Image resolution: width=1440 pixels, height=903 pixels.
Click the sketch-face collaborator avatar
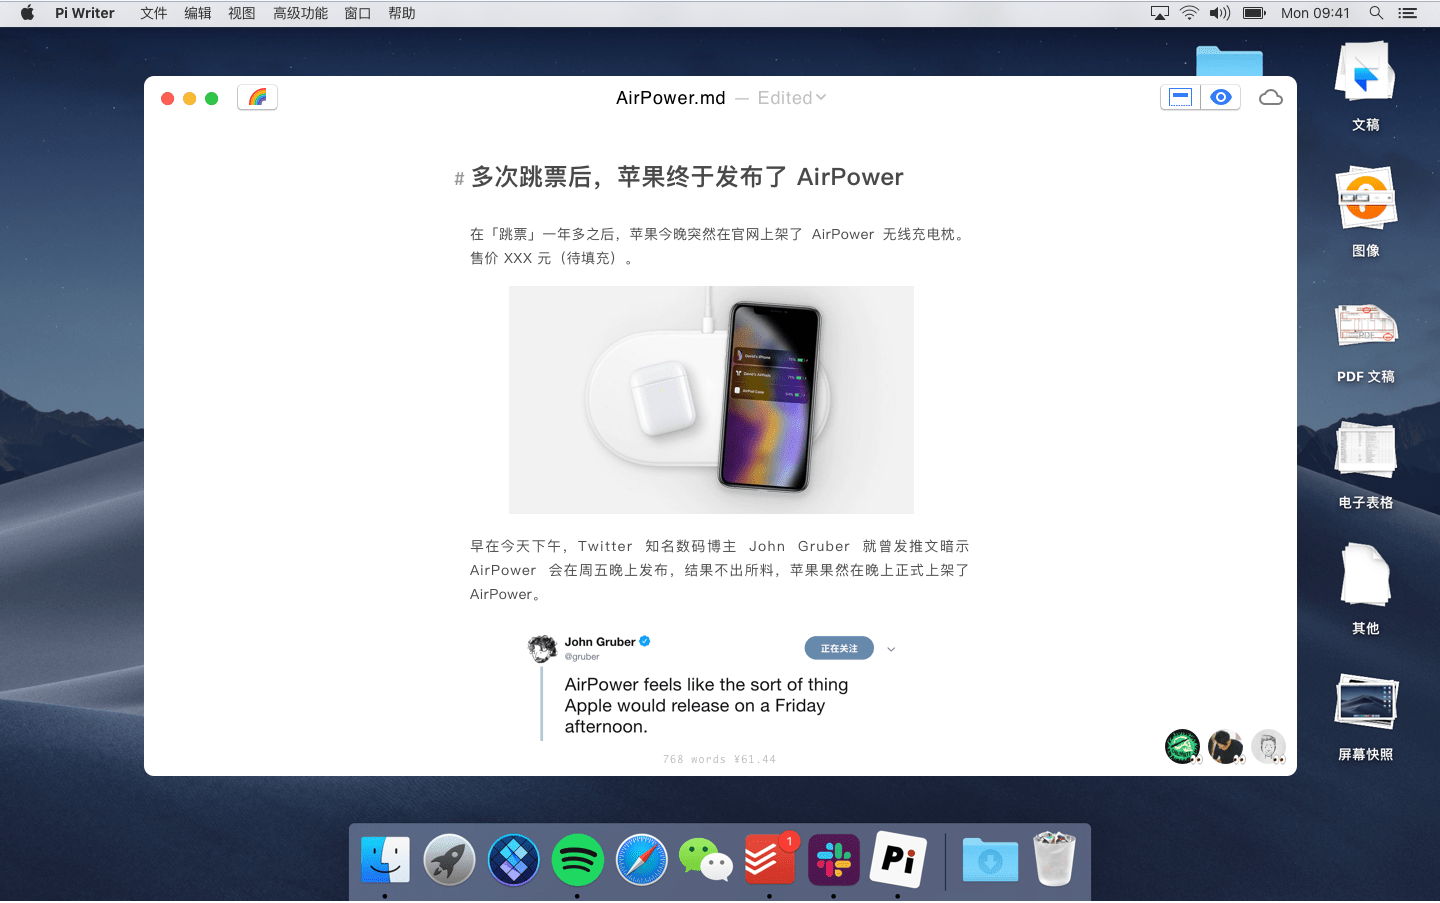1268,746
